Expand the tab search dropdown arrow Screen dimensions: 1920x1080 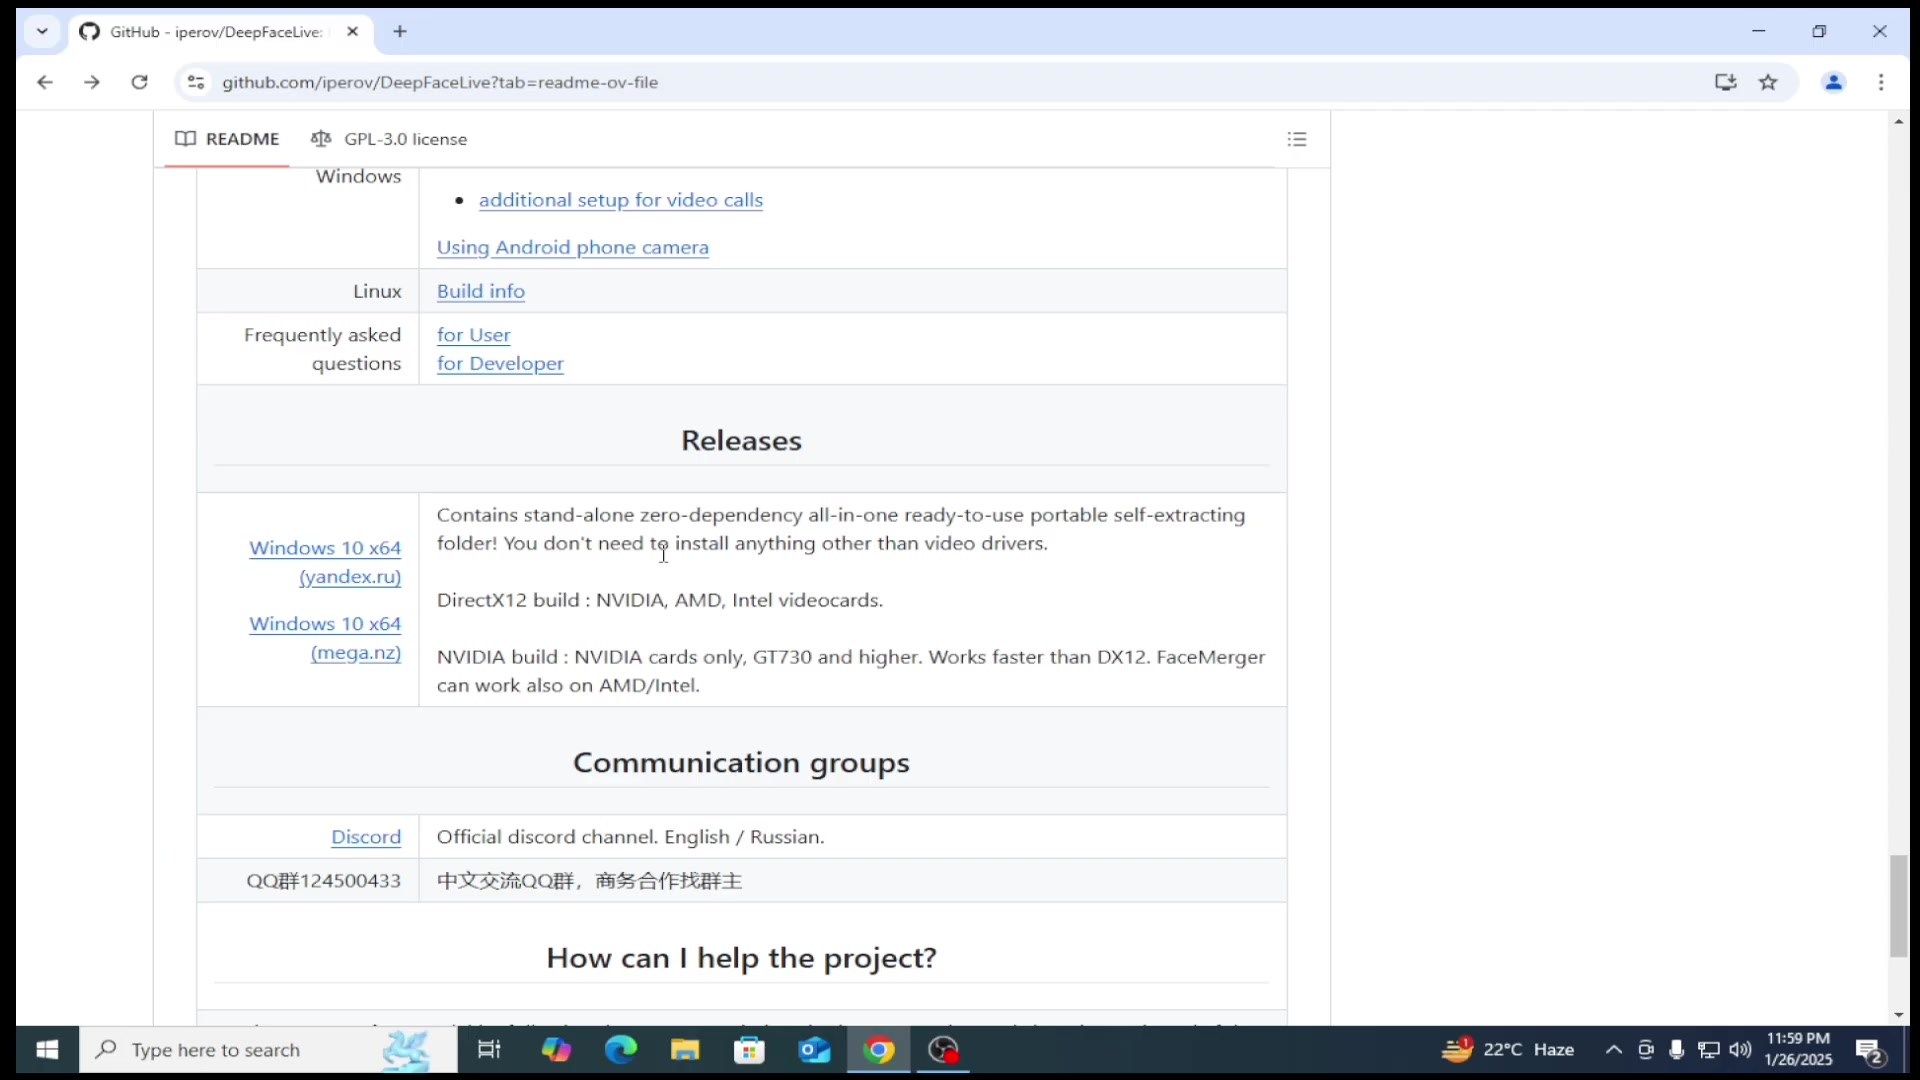click(x=42, y=31)
